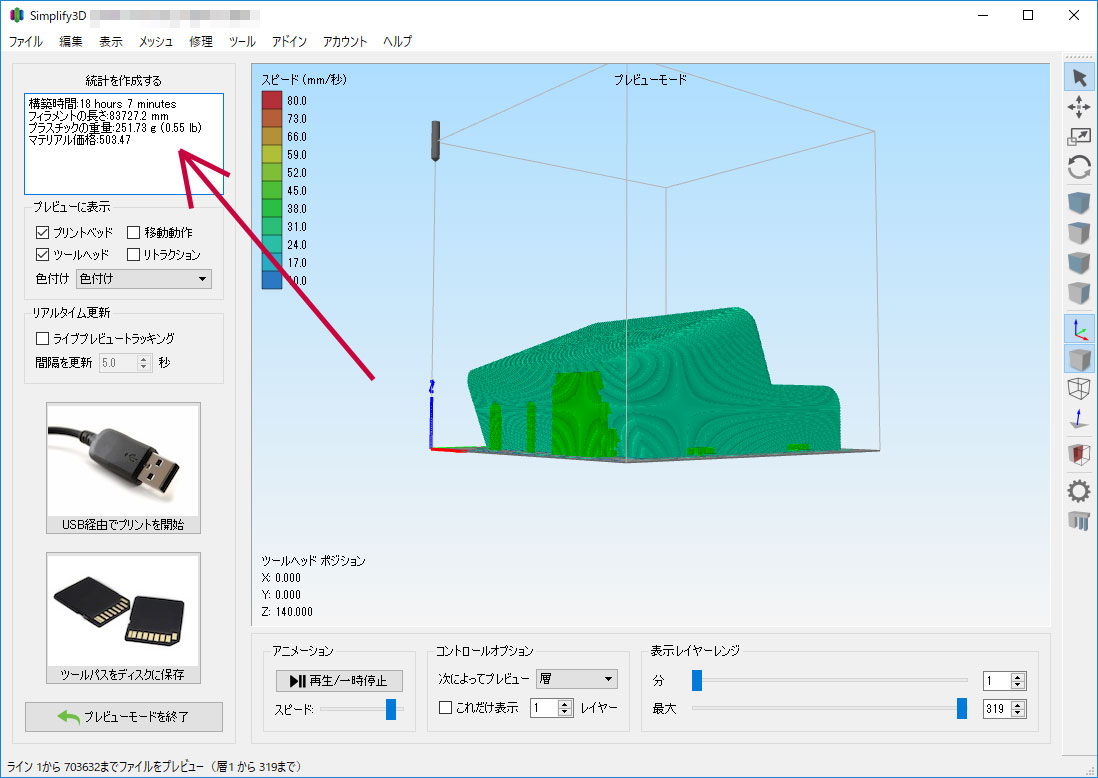Select the move/translate model tool
The width and height of the screenshot is (1098, 778).
(x=1079, y=107)
